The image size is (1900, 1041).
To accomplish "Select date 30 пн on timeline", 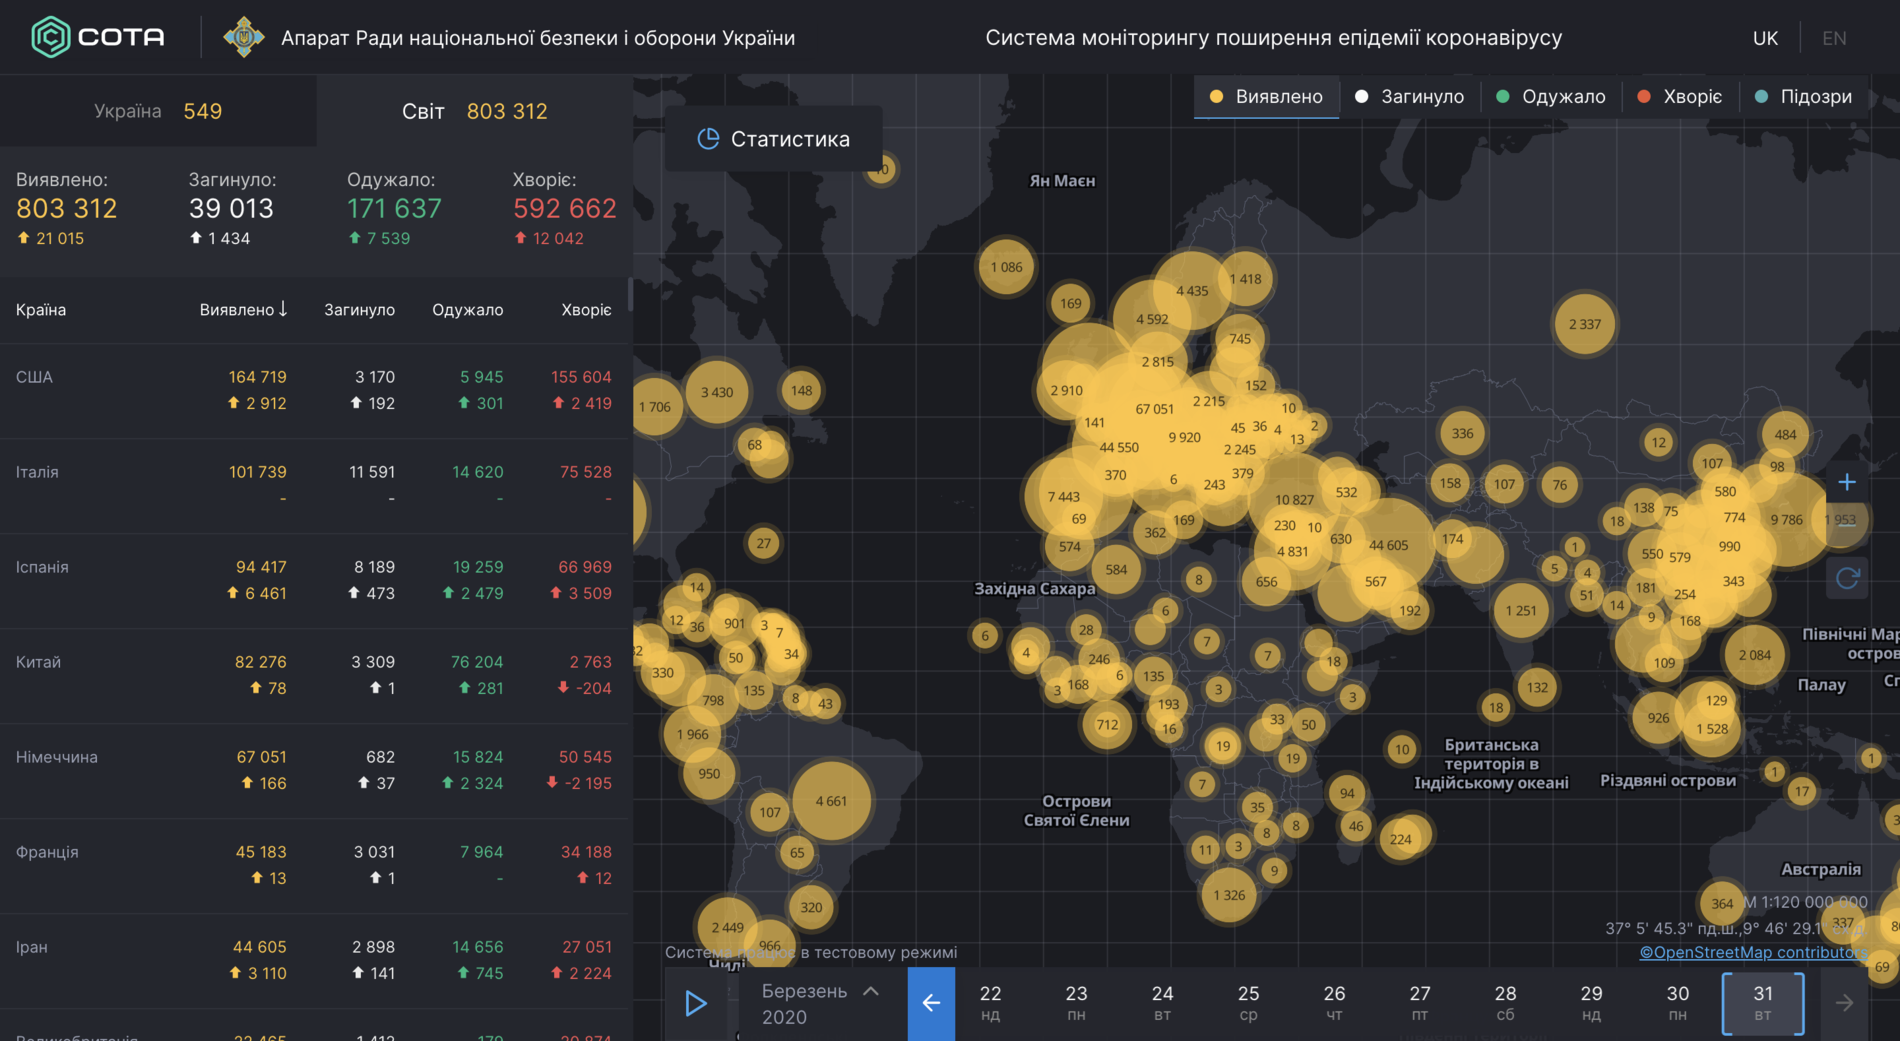I will coord(1678,1003).
